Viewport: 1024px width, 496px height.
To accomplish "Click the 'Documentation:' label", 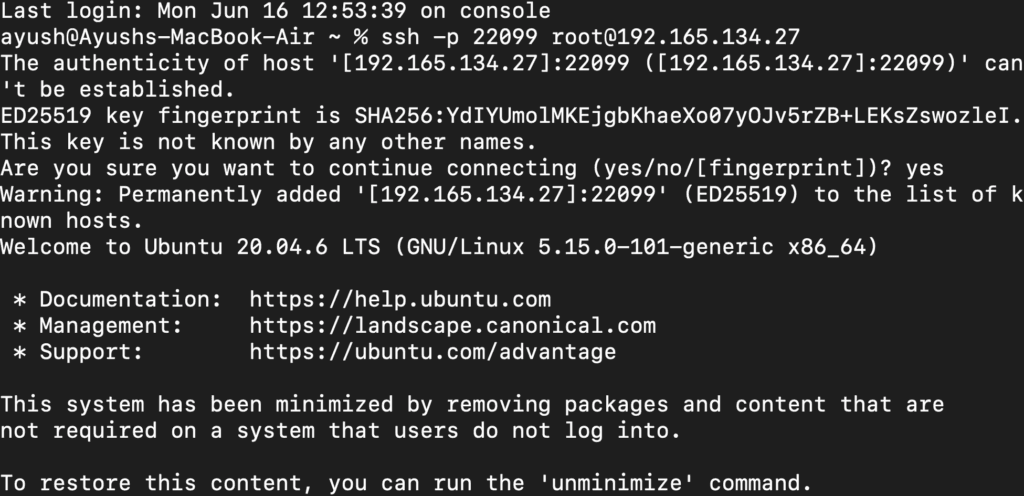I will click(124, 299).
